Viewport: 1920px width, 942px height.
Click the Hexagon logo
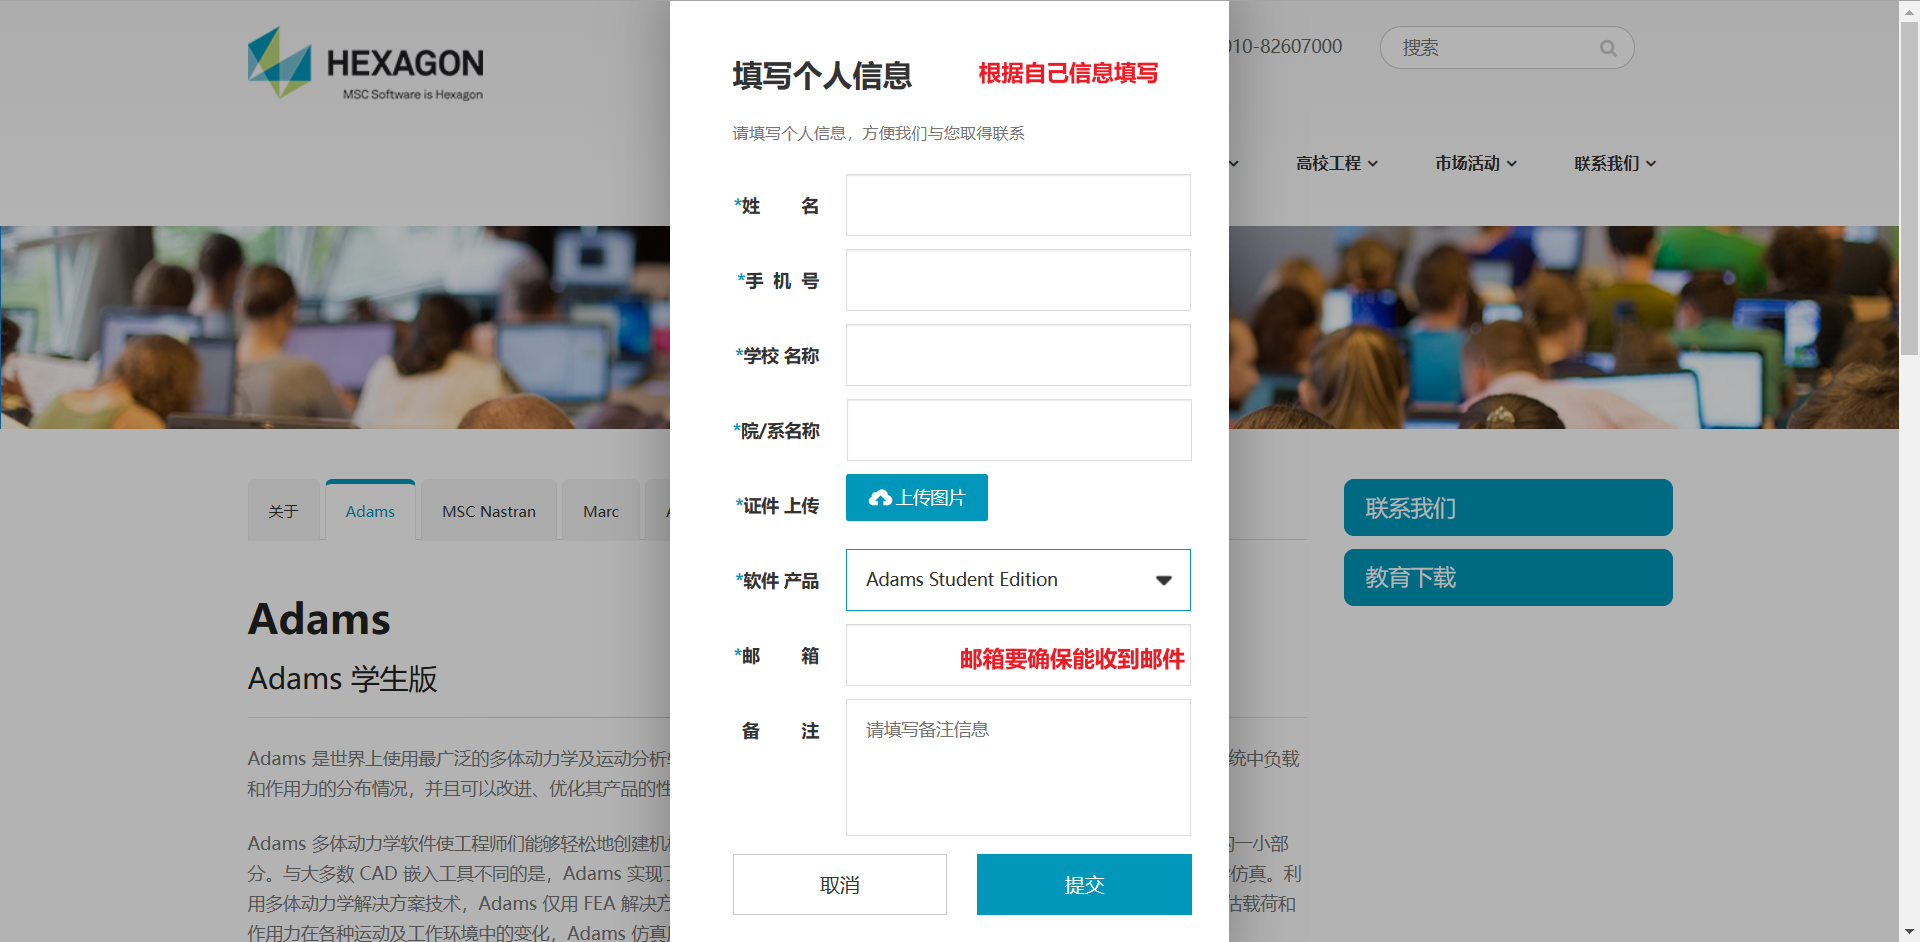[x=365, y=64]
